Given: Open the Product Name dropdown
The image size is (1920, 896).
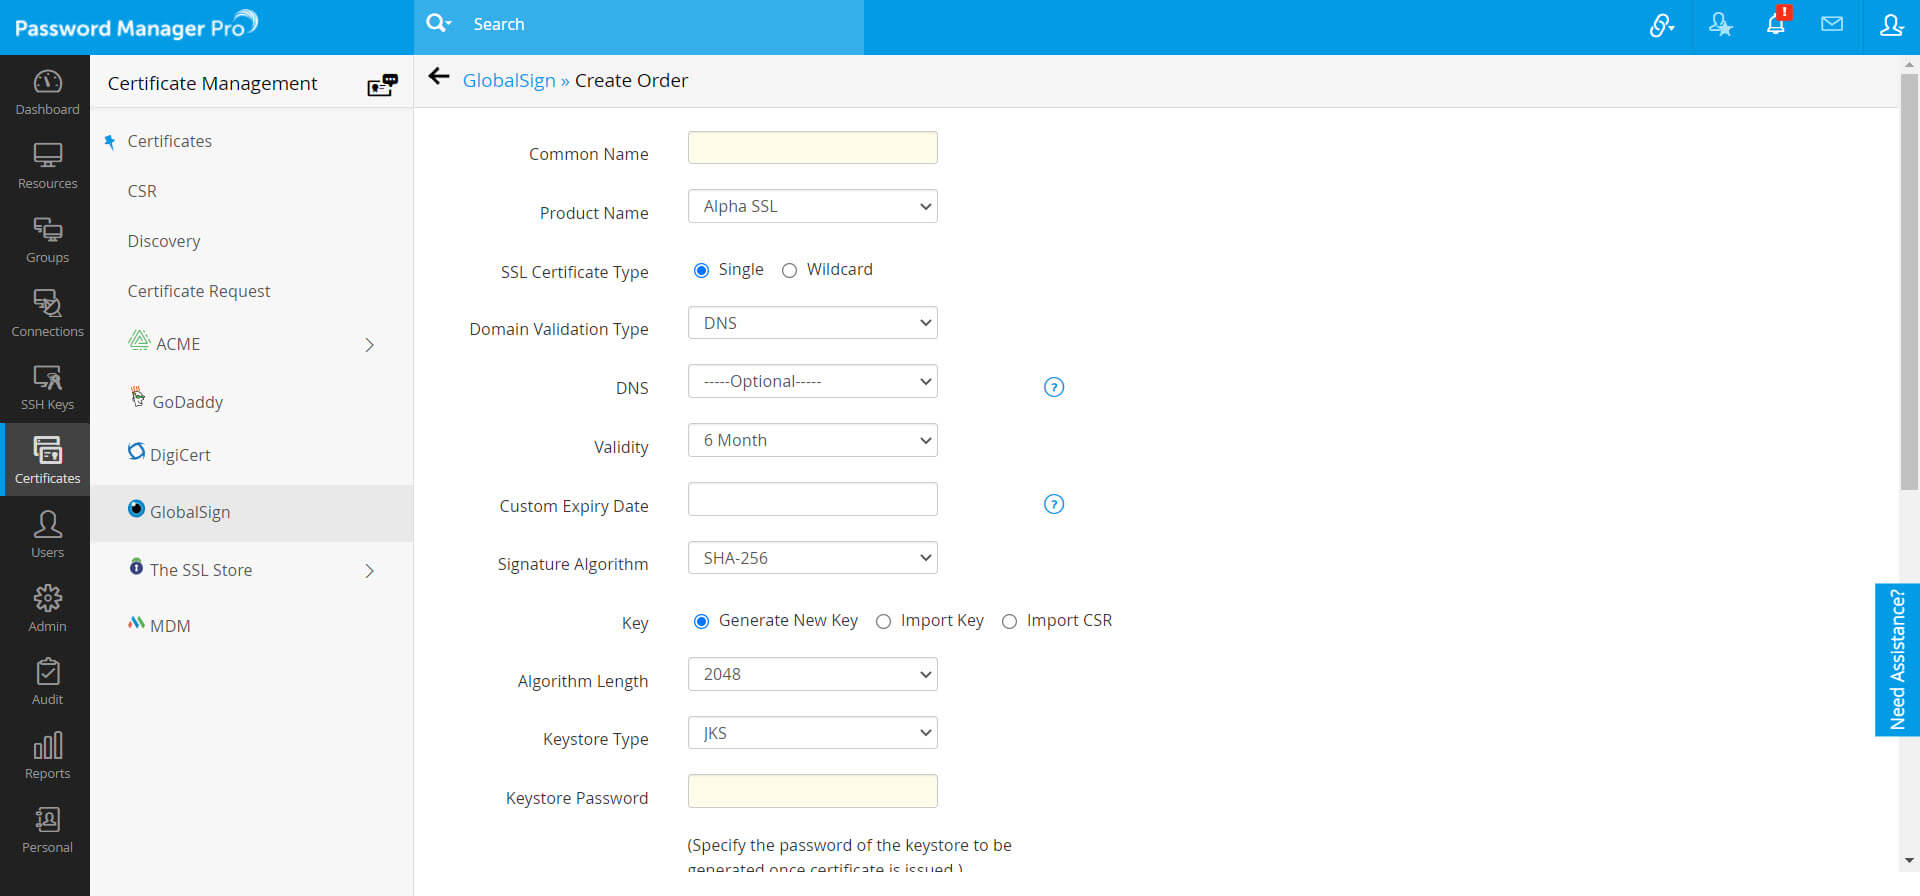Looking at the screenshot, I should [812, 206].
